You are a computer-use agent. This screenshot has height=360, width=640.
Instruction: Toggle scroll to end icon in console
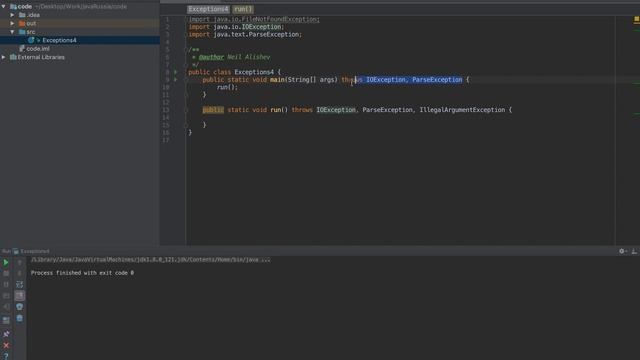(19, 296)
